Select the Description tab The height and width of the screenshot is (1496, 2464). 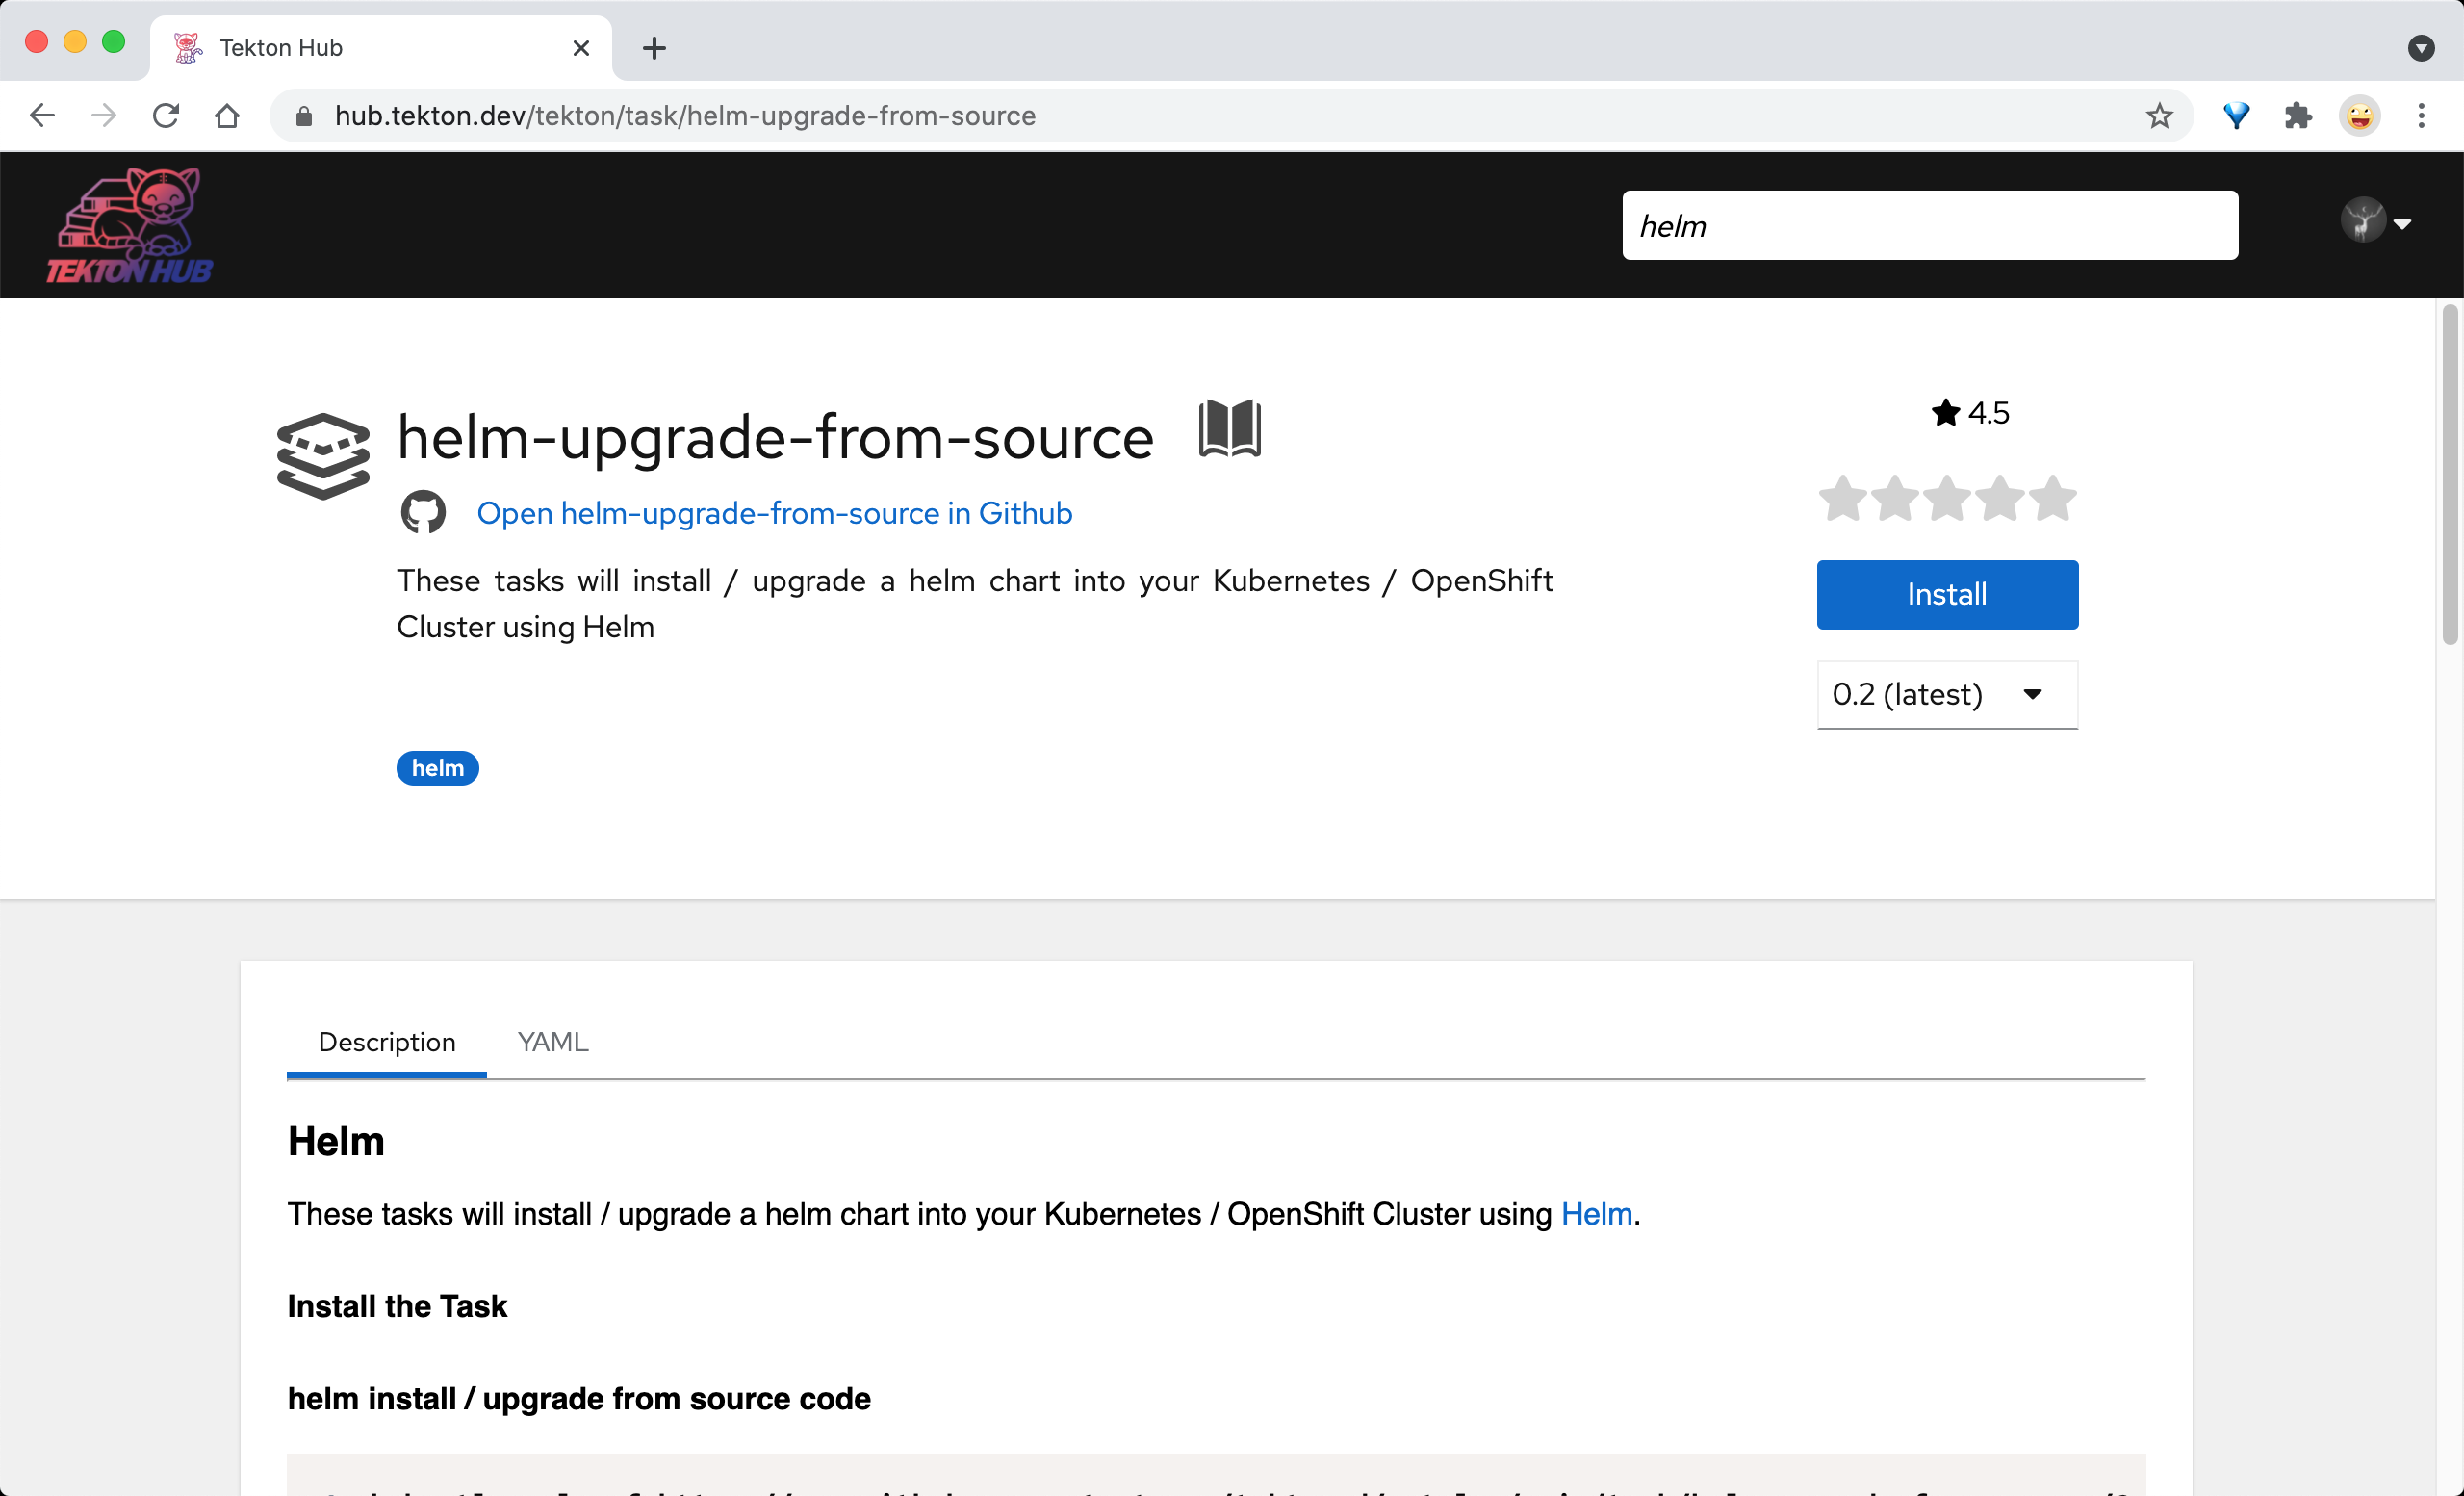point(387,1042)
